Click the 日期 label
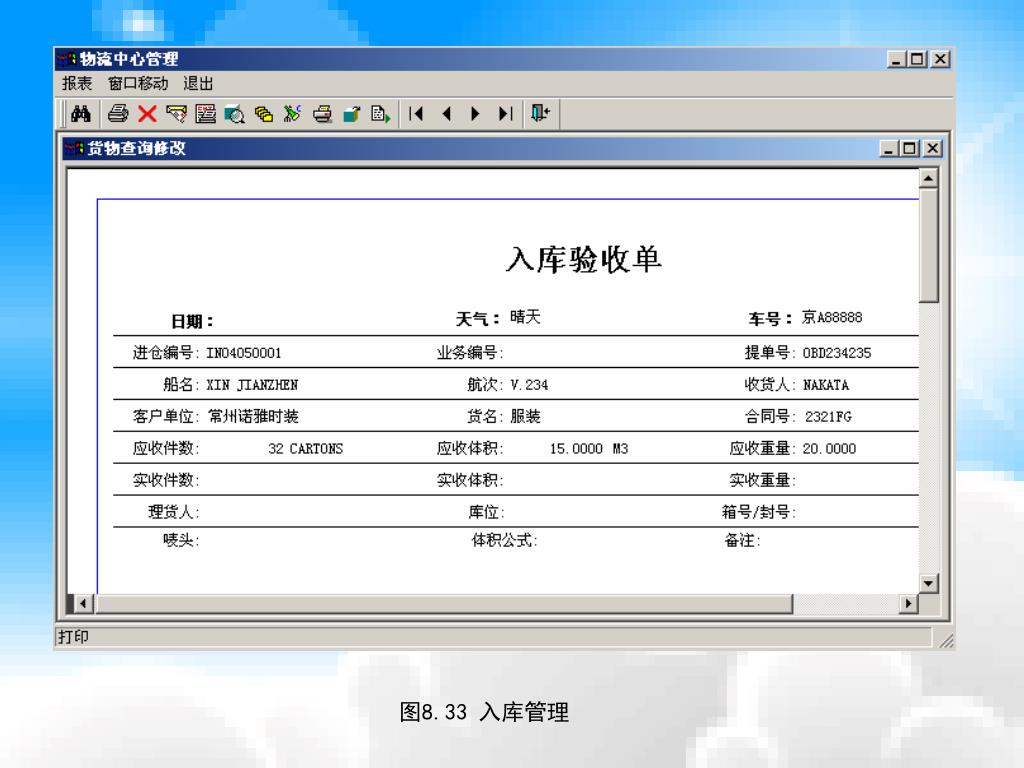1024x768 pixels. [x=192, y=321]
